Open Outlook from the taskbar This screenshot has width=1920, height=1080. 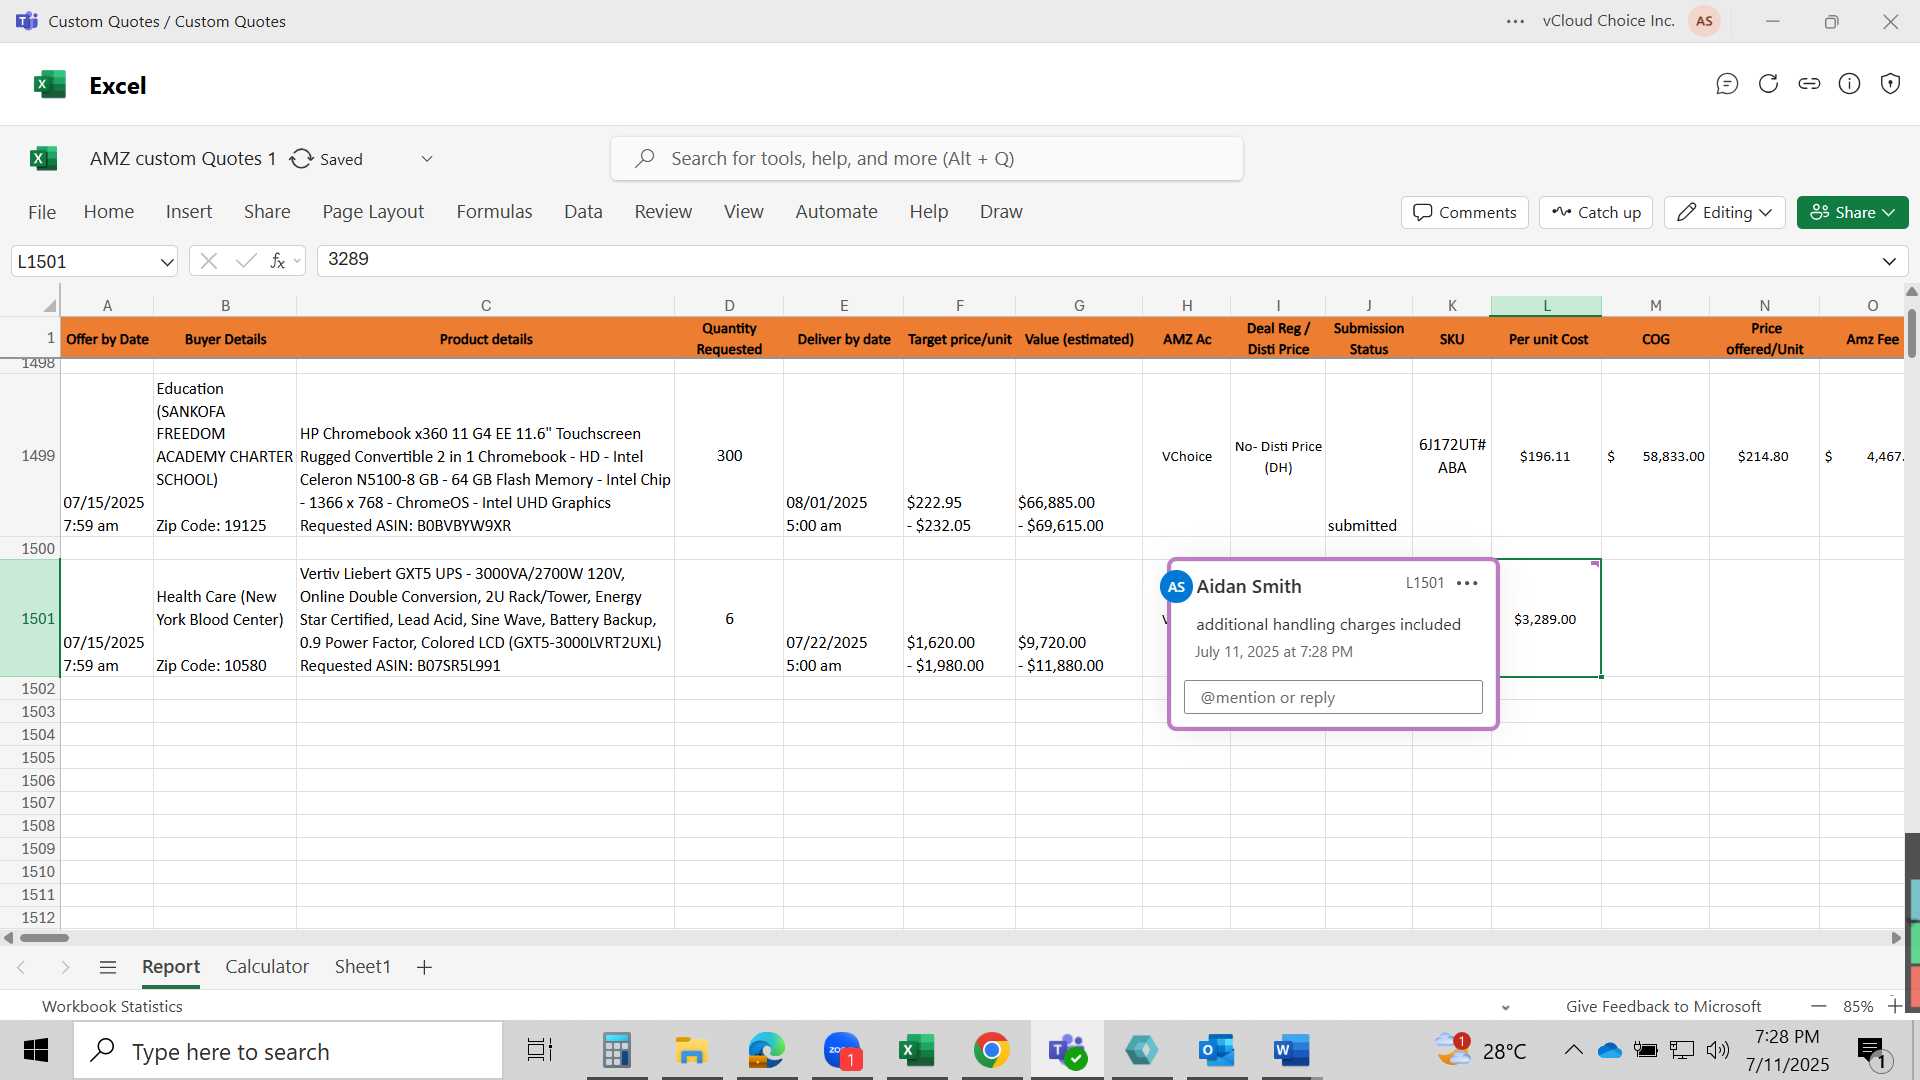click(x=1216, y=1051)
